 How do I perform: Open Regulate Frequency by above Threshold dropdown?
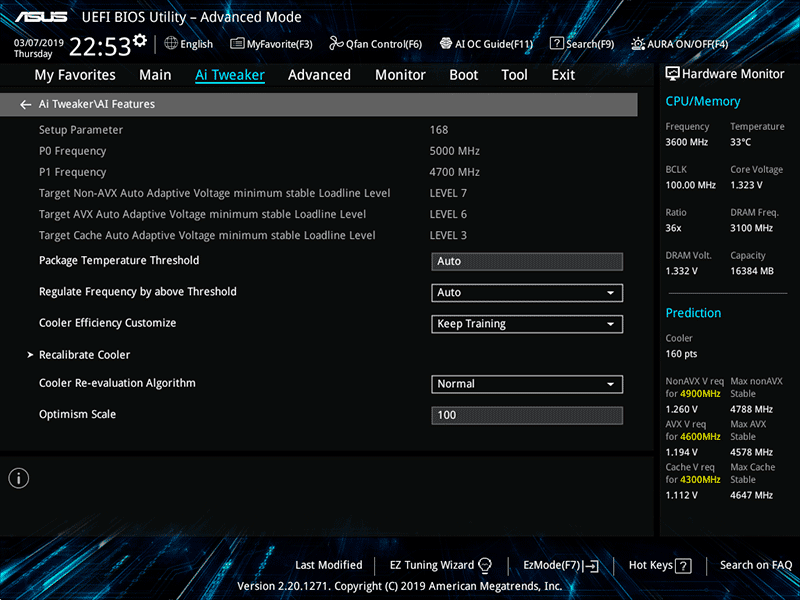527,293
